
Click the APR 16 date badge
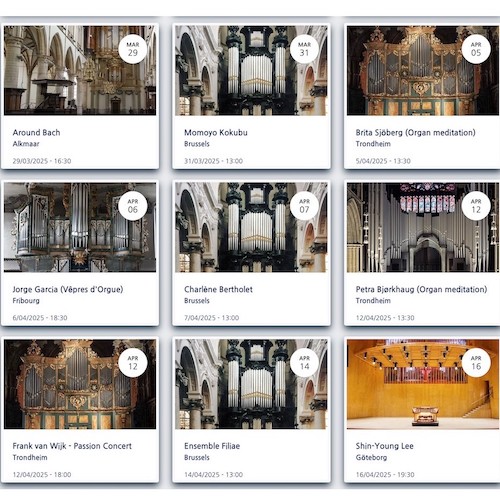click(476, 363)
